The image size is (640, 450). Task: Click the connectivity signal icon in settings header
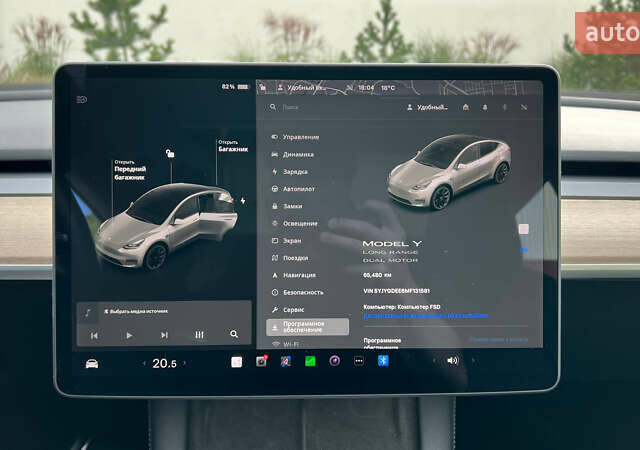pyautogui.click(x=524, y=107)
